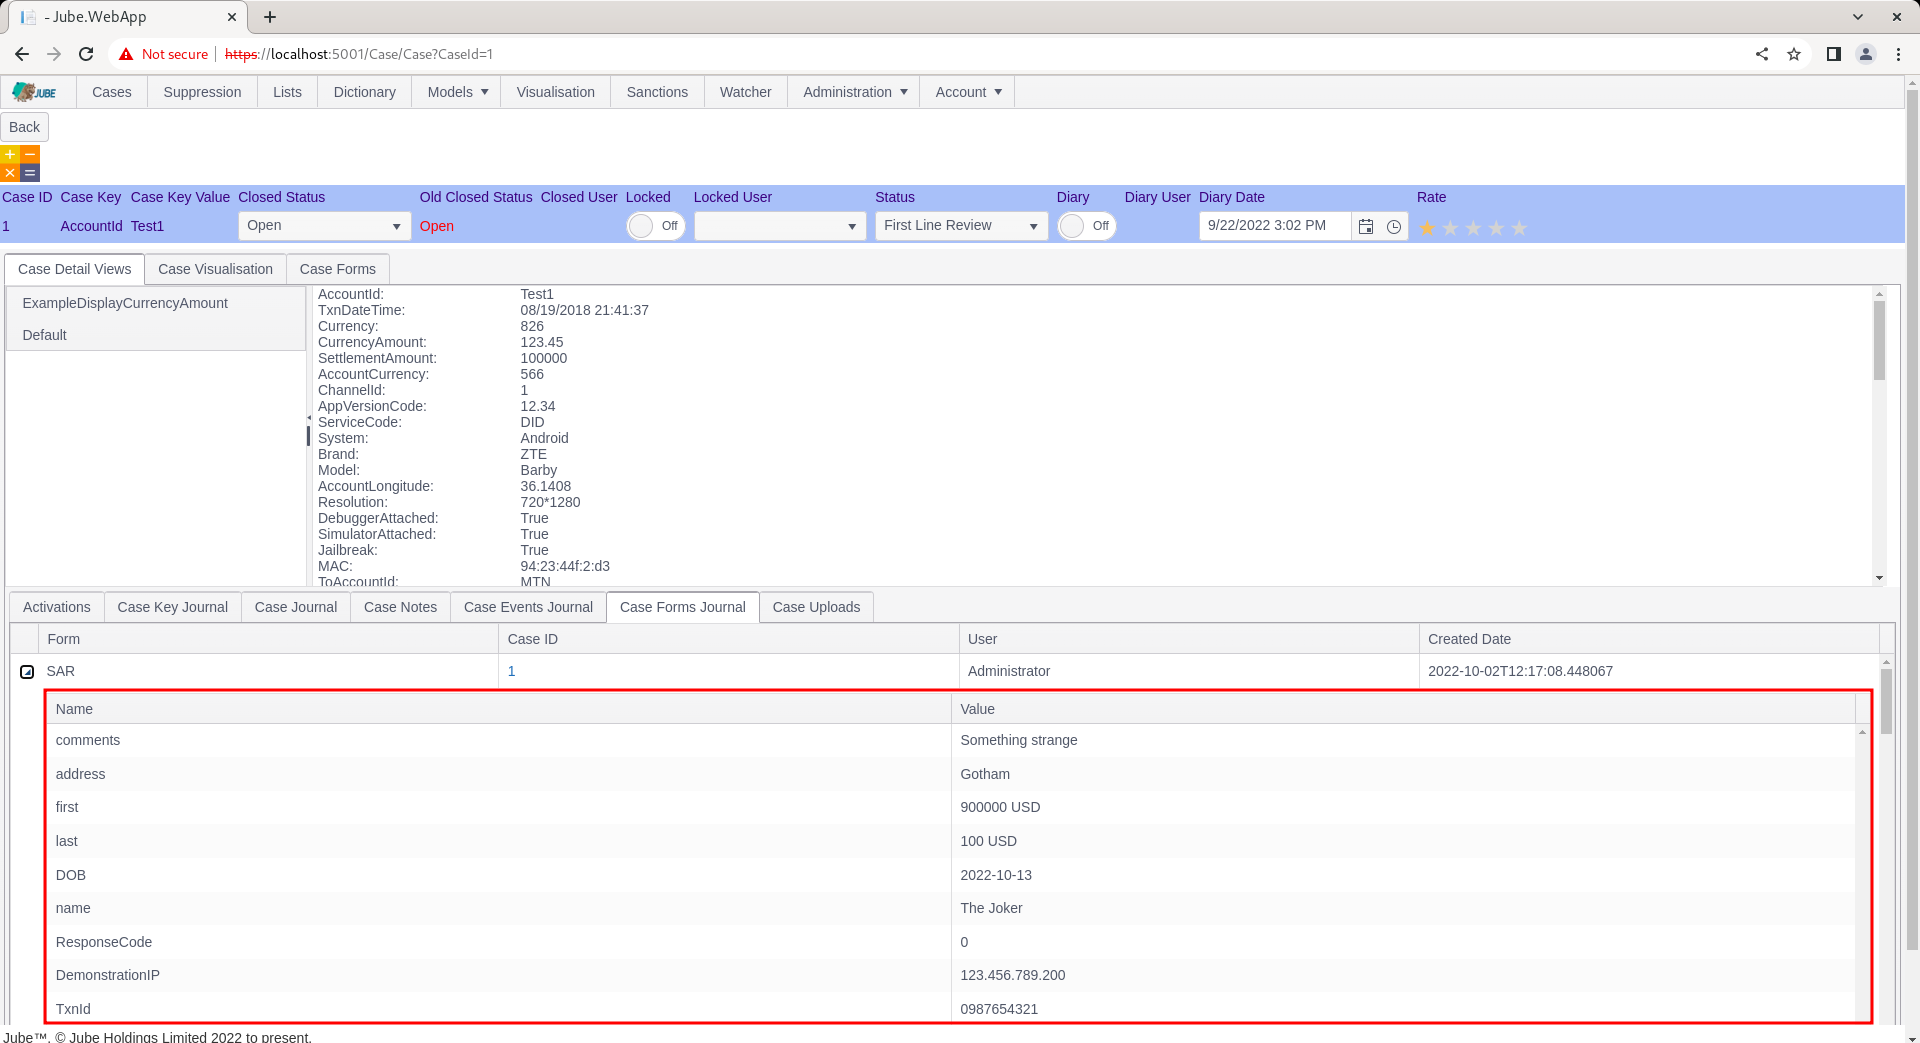Expand the Administration menu

click(x=855, y=92)
